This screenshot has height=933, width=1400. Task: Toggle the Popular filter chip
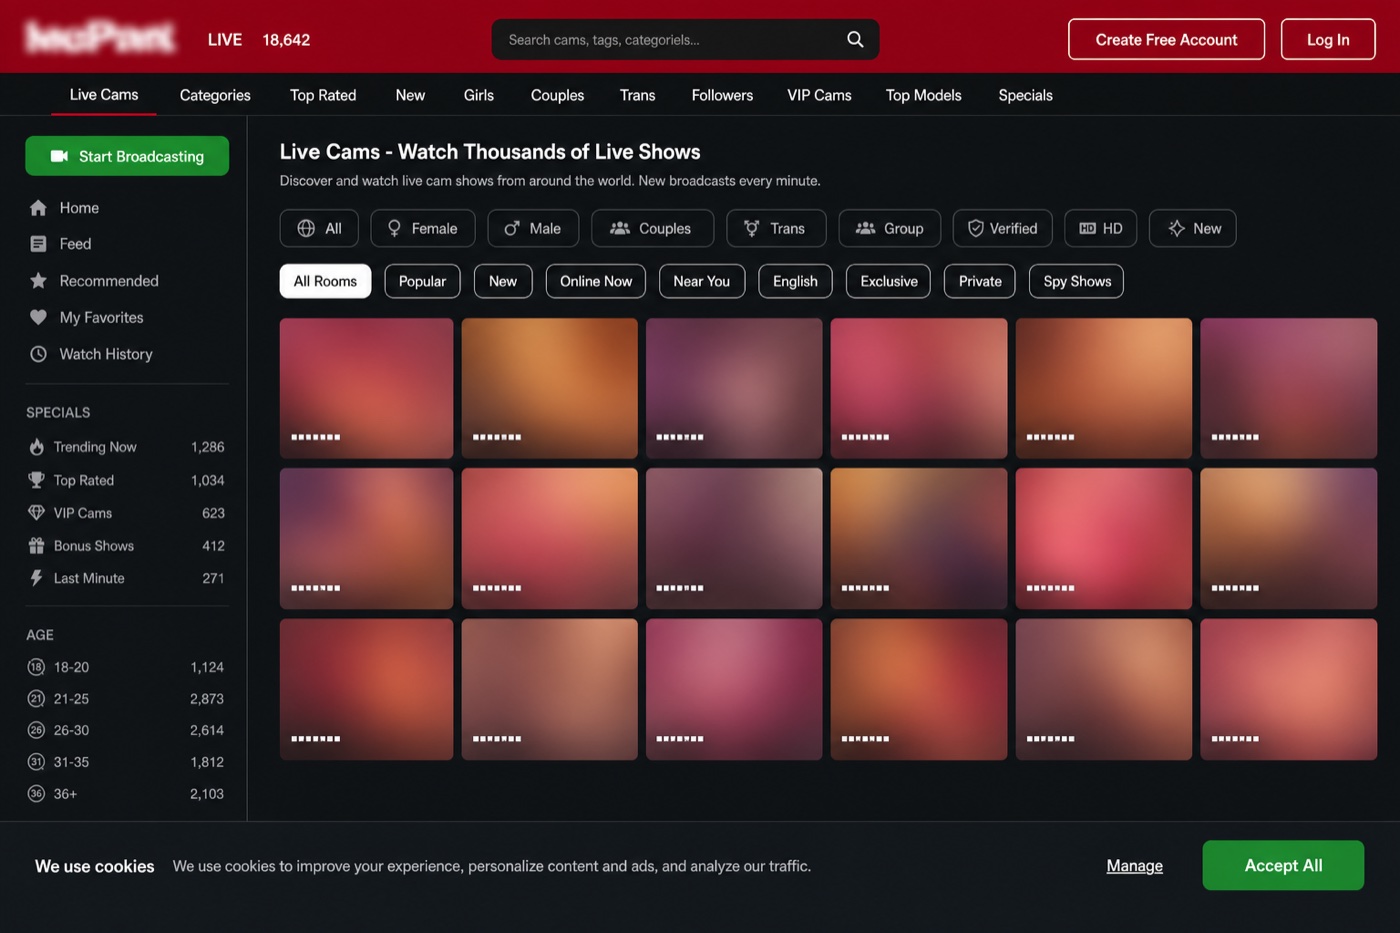(422, 281)
